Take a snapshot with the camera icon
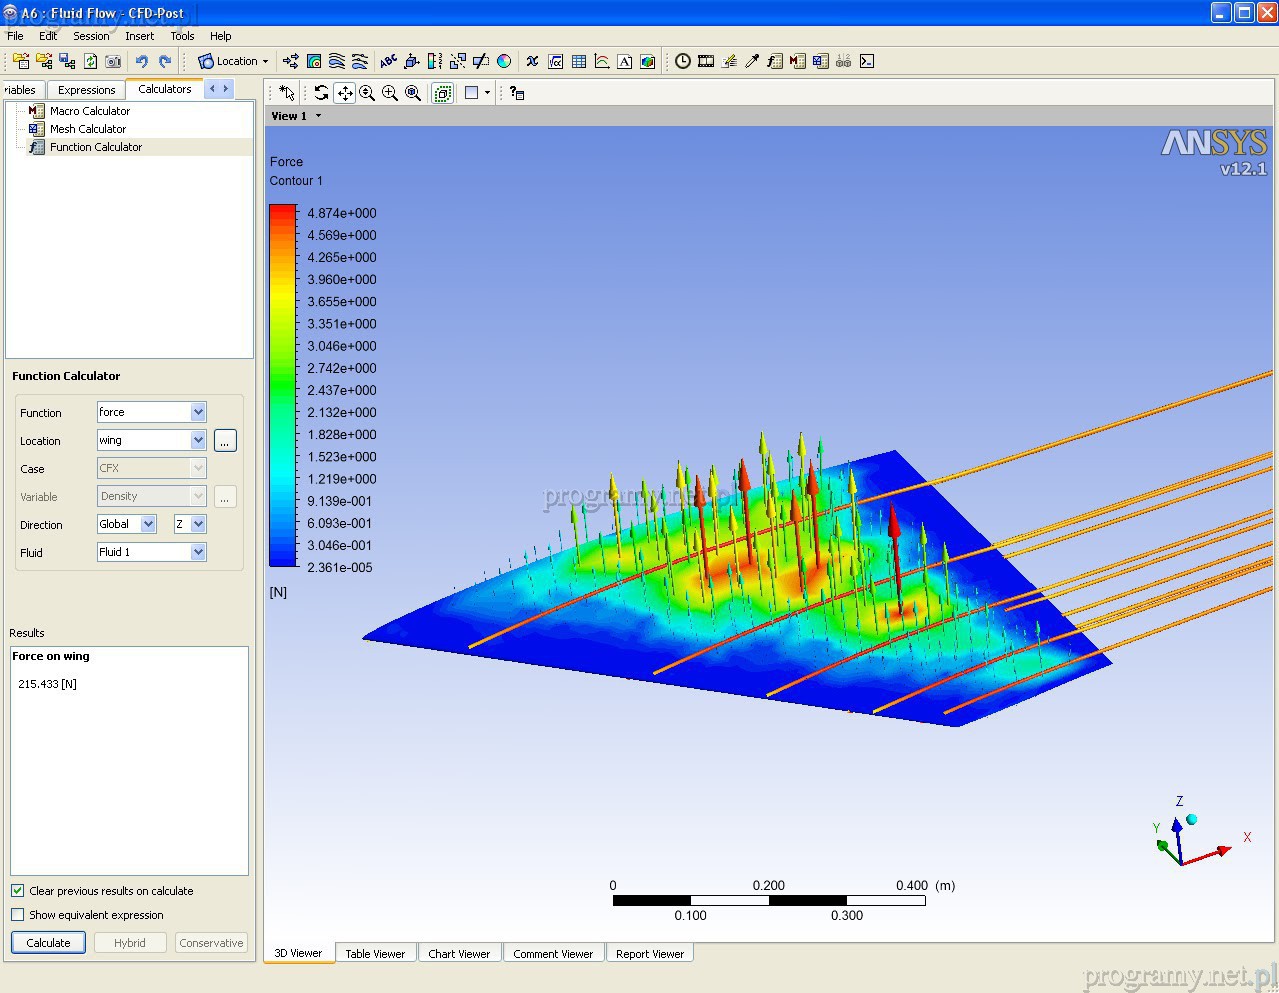1279x993 pixels. pyautogui.click(x=113, y=61)
